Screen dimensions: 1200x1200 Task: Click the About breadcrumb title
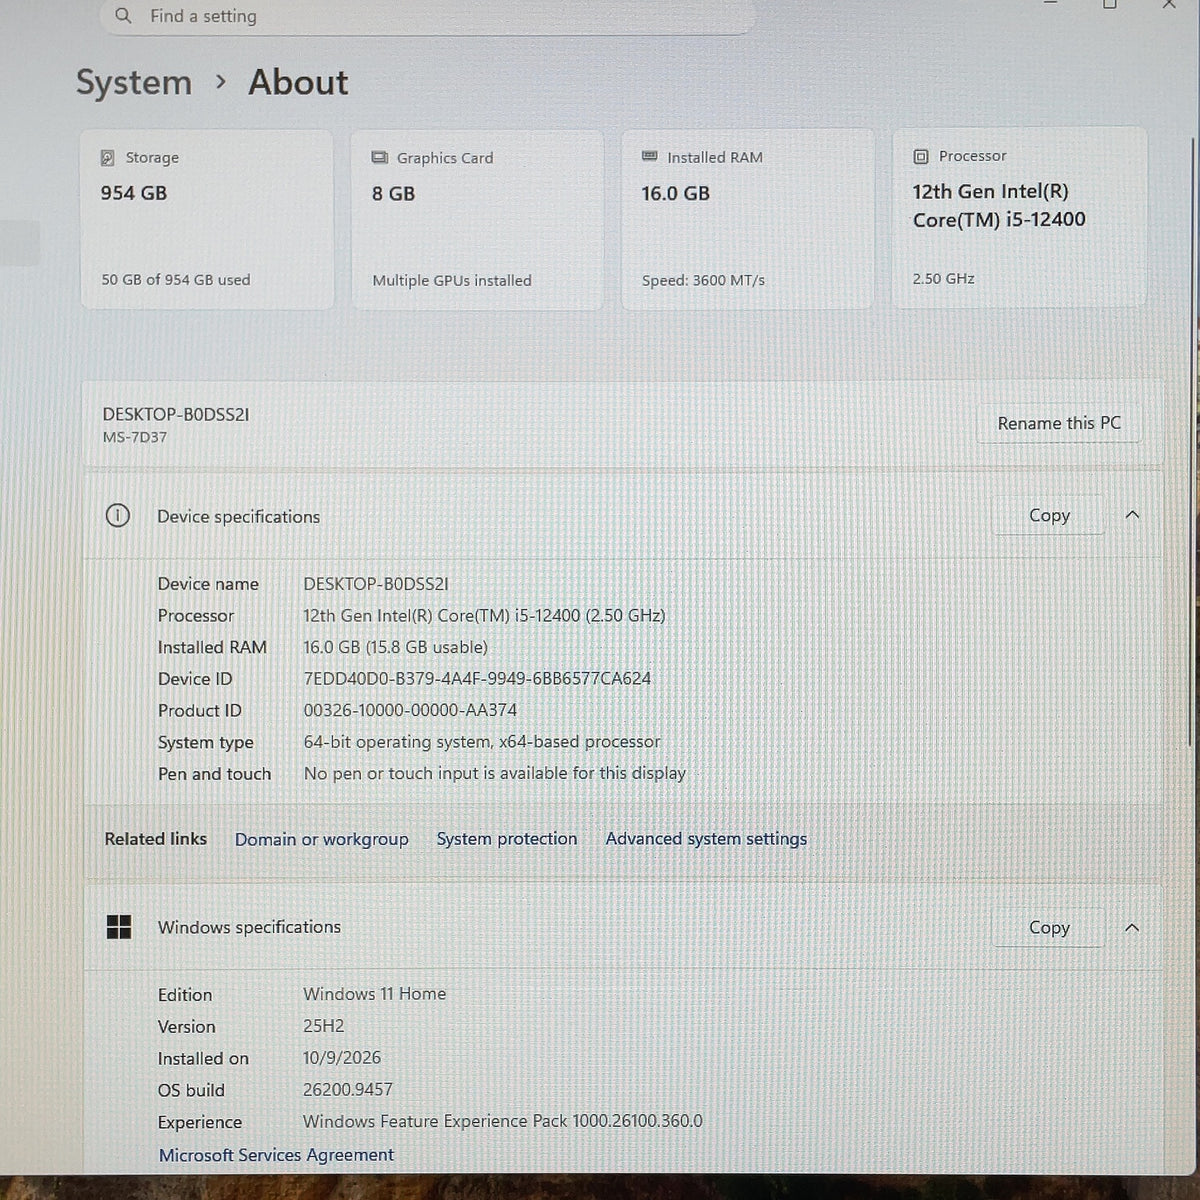(298, 82)
